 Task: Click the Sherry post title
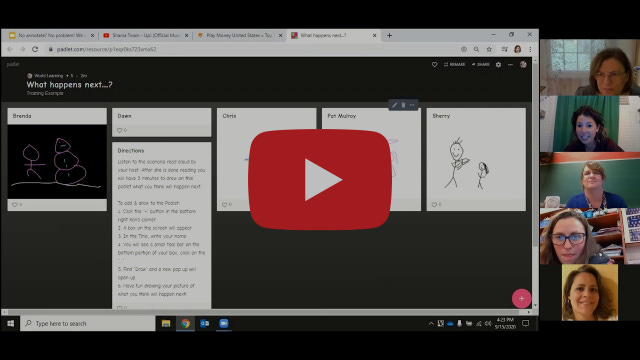[x=441, y=116]
